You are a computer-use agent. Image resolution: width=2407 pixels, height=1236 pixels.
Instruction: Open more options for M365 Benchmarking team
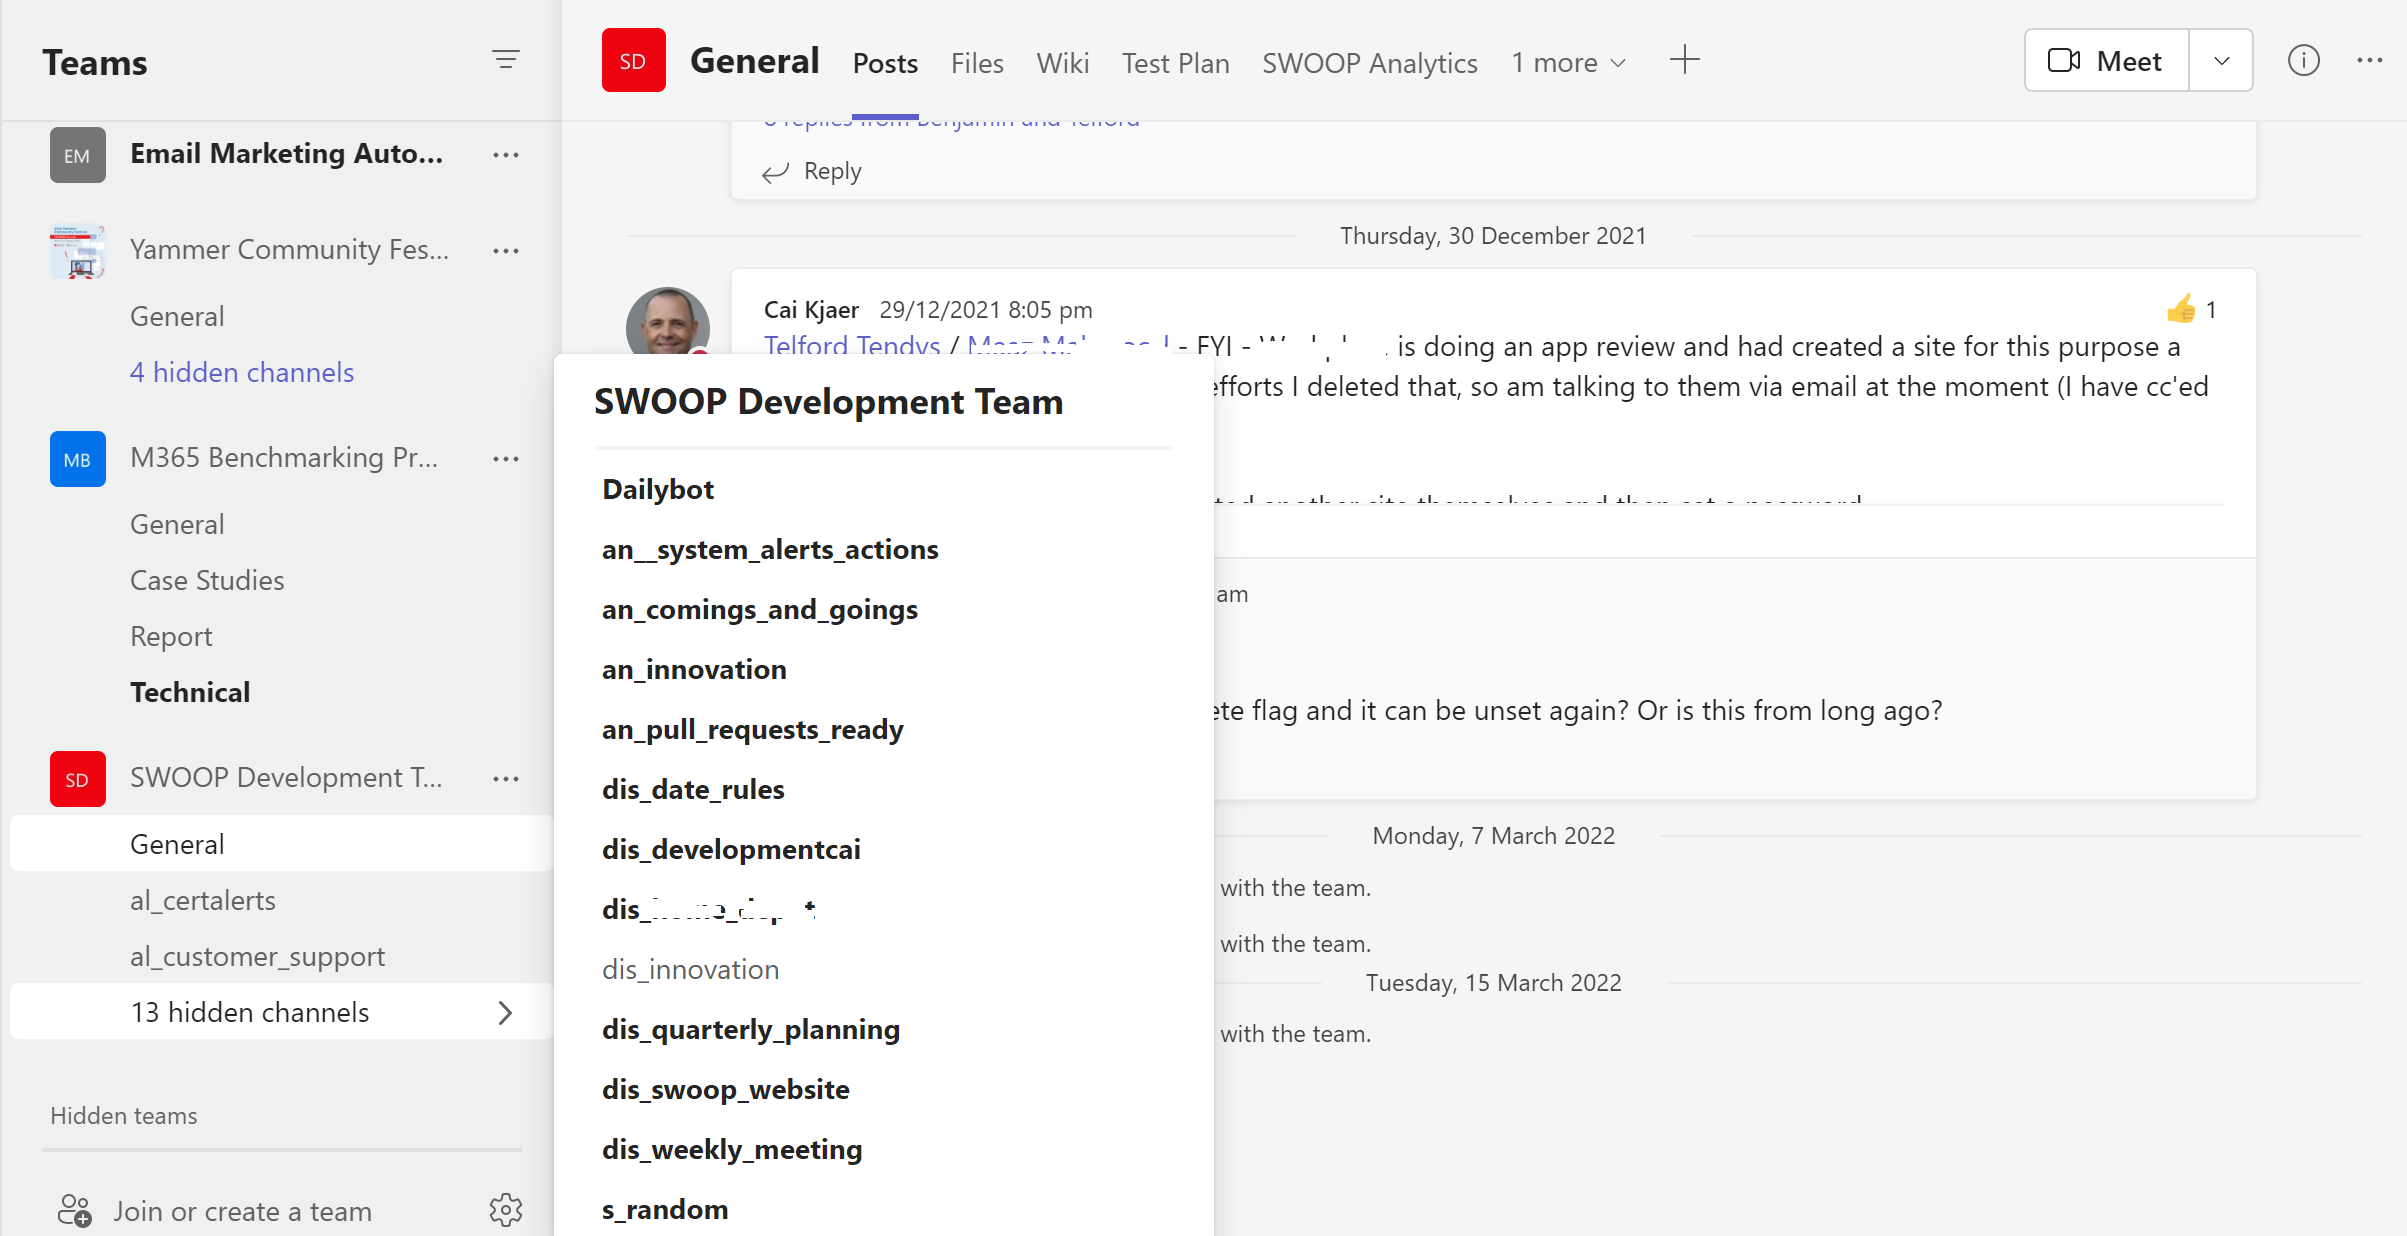[506, 459]
